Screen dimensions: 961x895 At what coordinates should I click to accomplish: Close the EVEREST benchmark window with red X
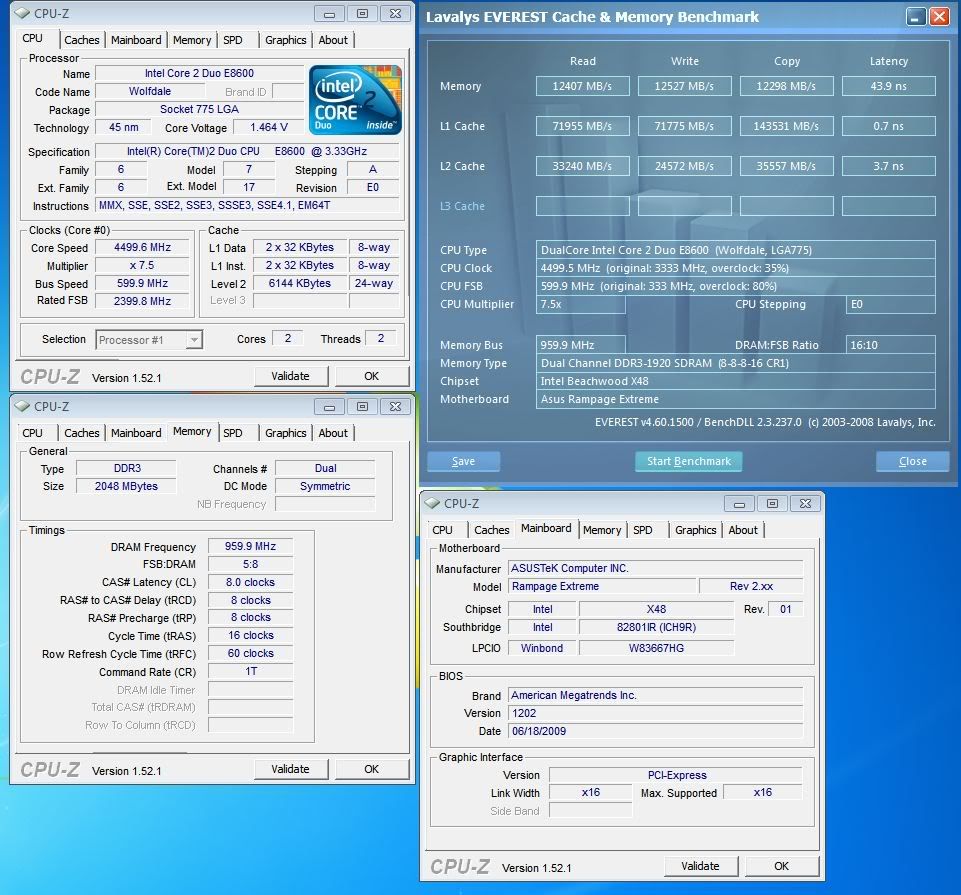(939, 17)
